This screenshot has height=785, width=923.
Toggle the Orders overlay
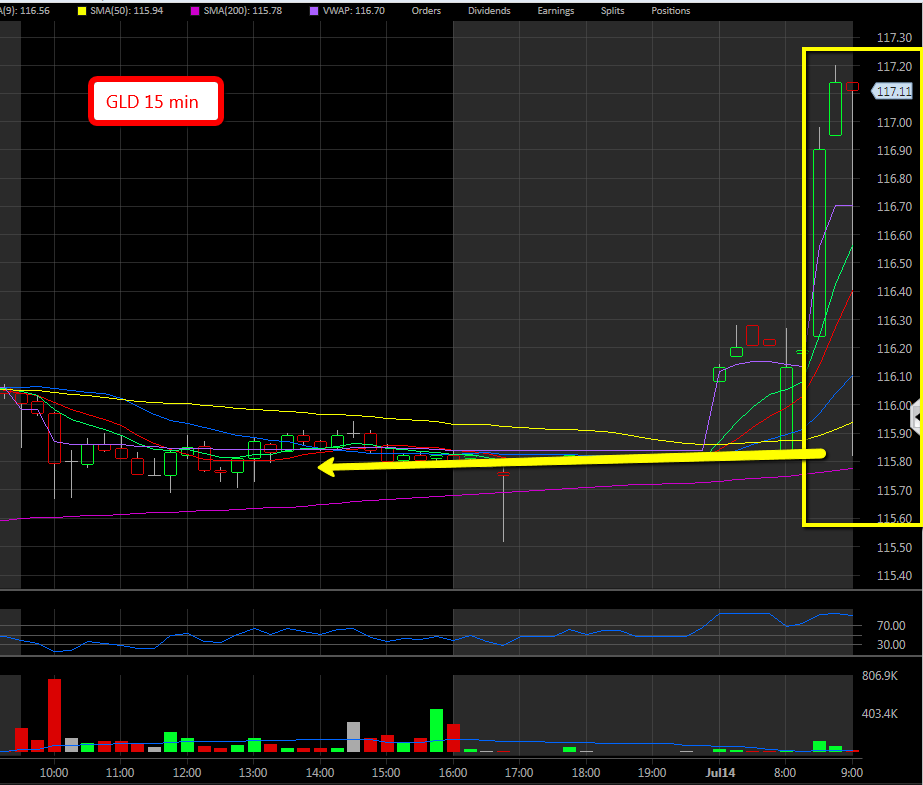point(427,10)
